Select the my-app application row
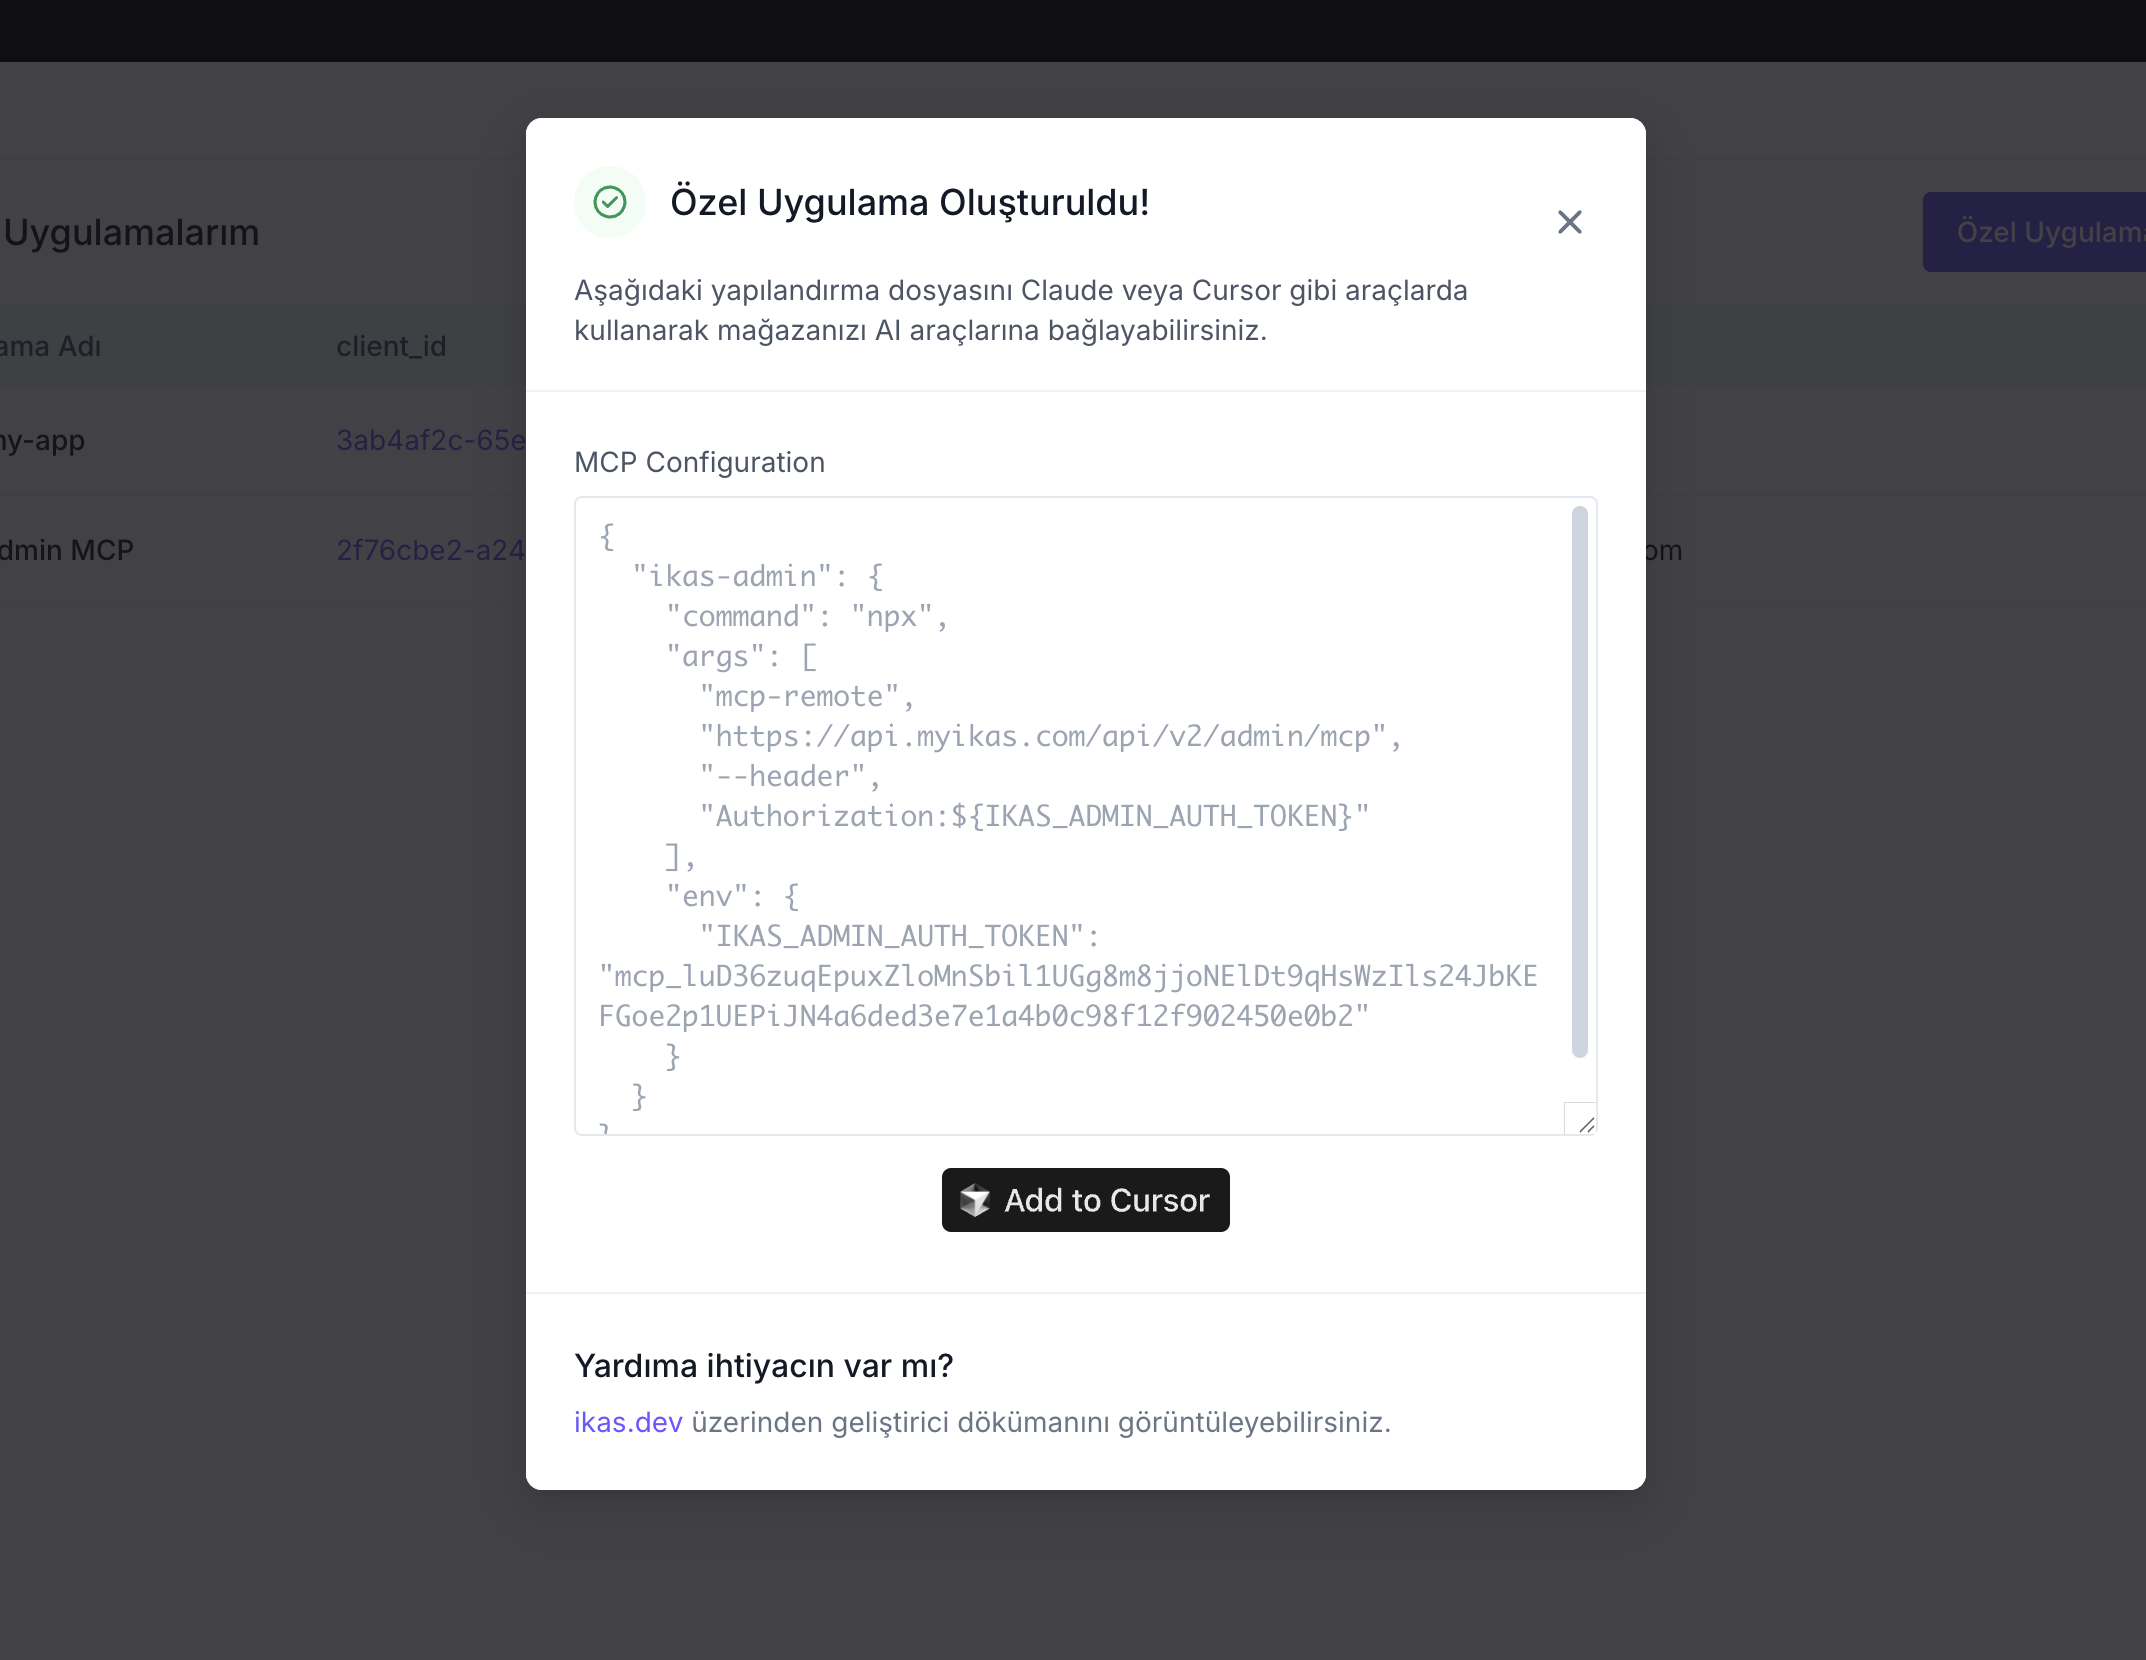The height and width of the screenshot is (1660, 2146). (42, 440)
